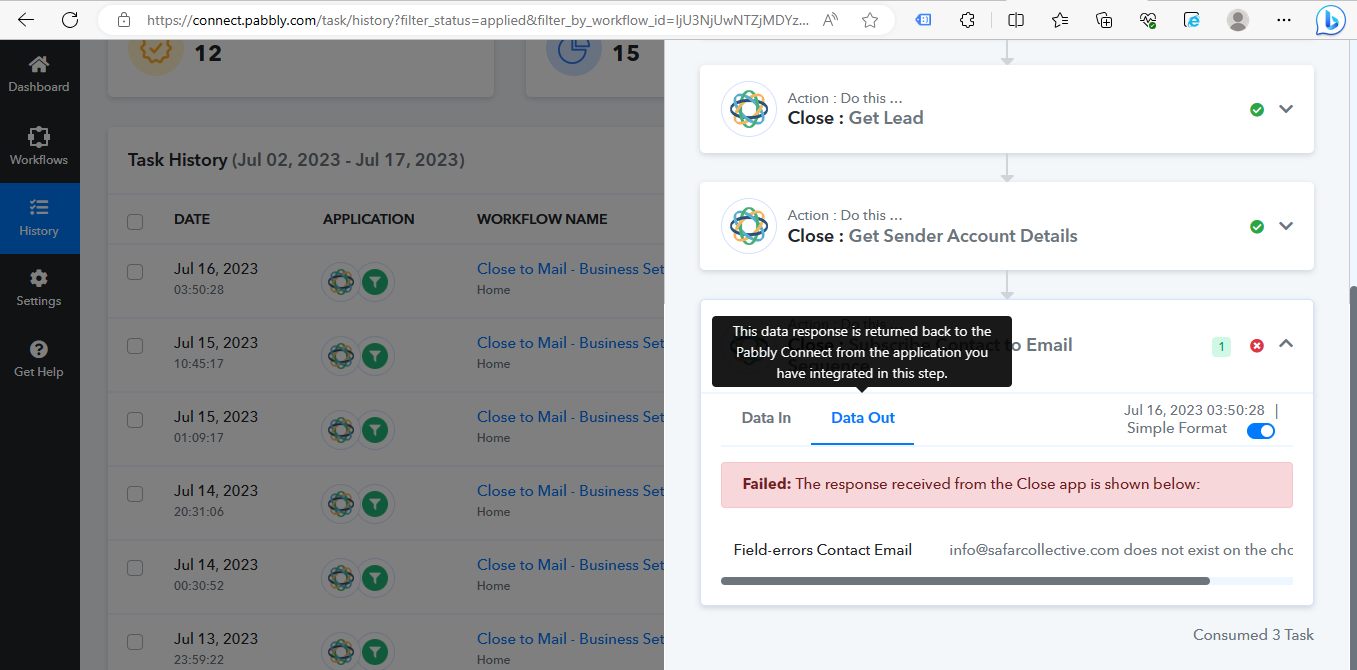Click green success icon on Get Sender Account Details
The width and height of the screenshot is (1357, 670).
click(1257, 227)
